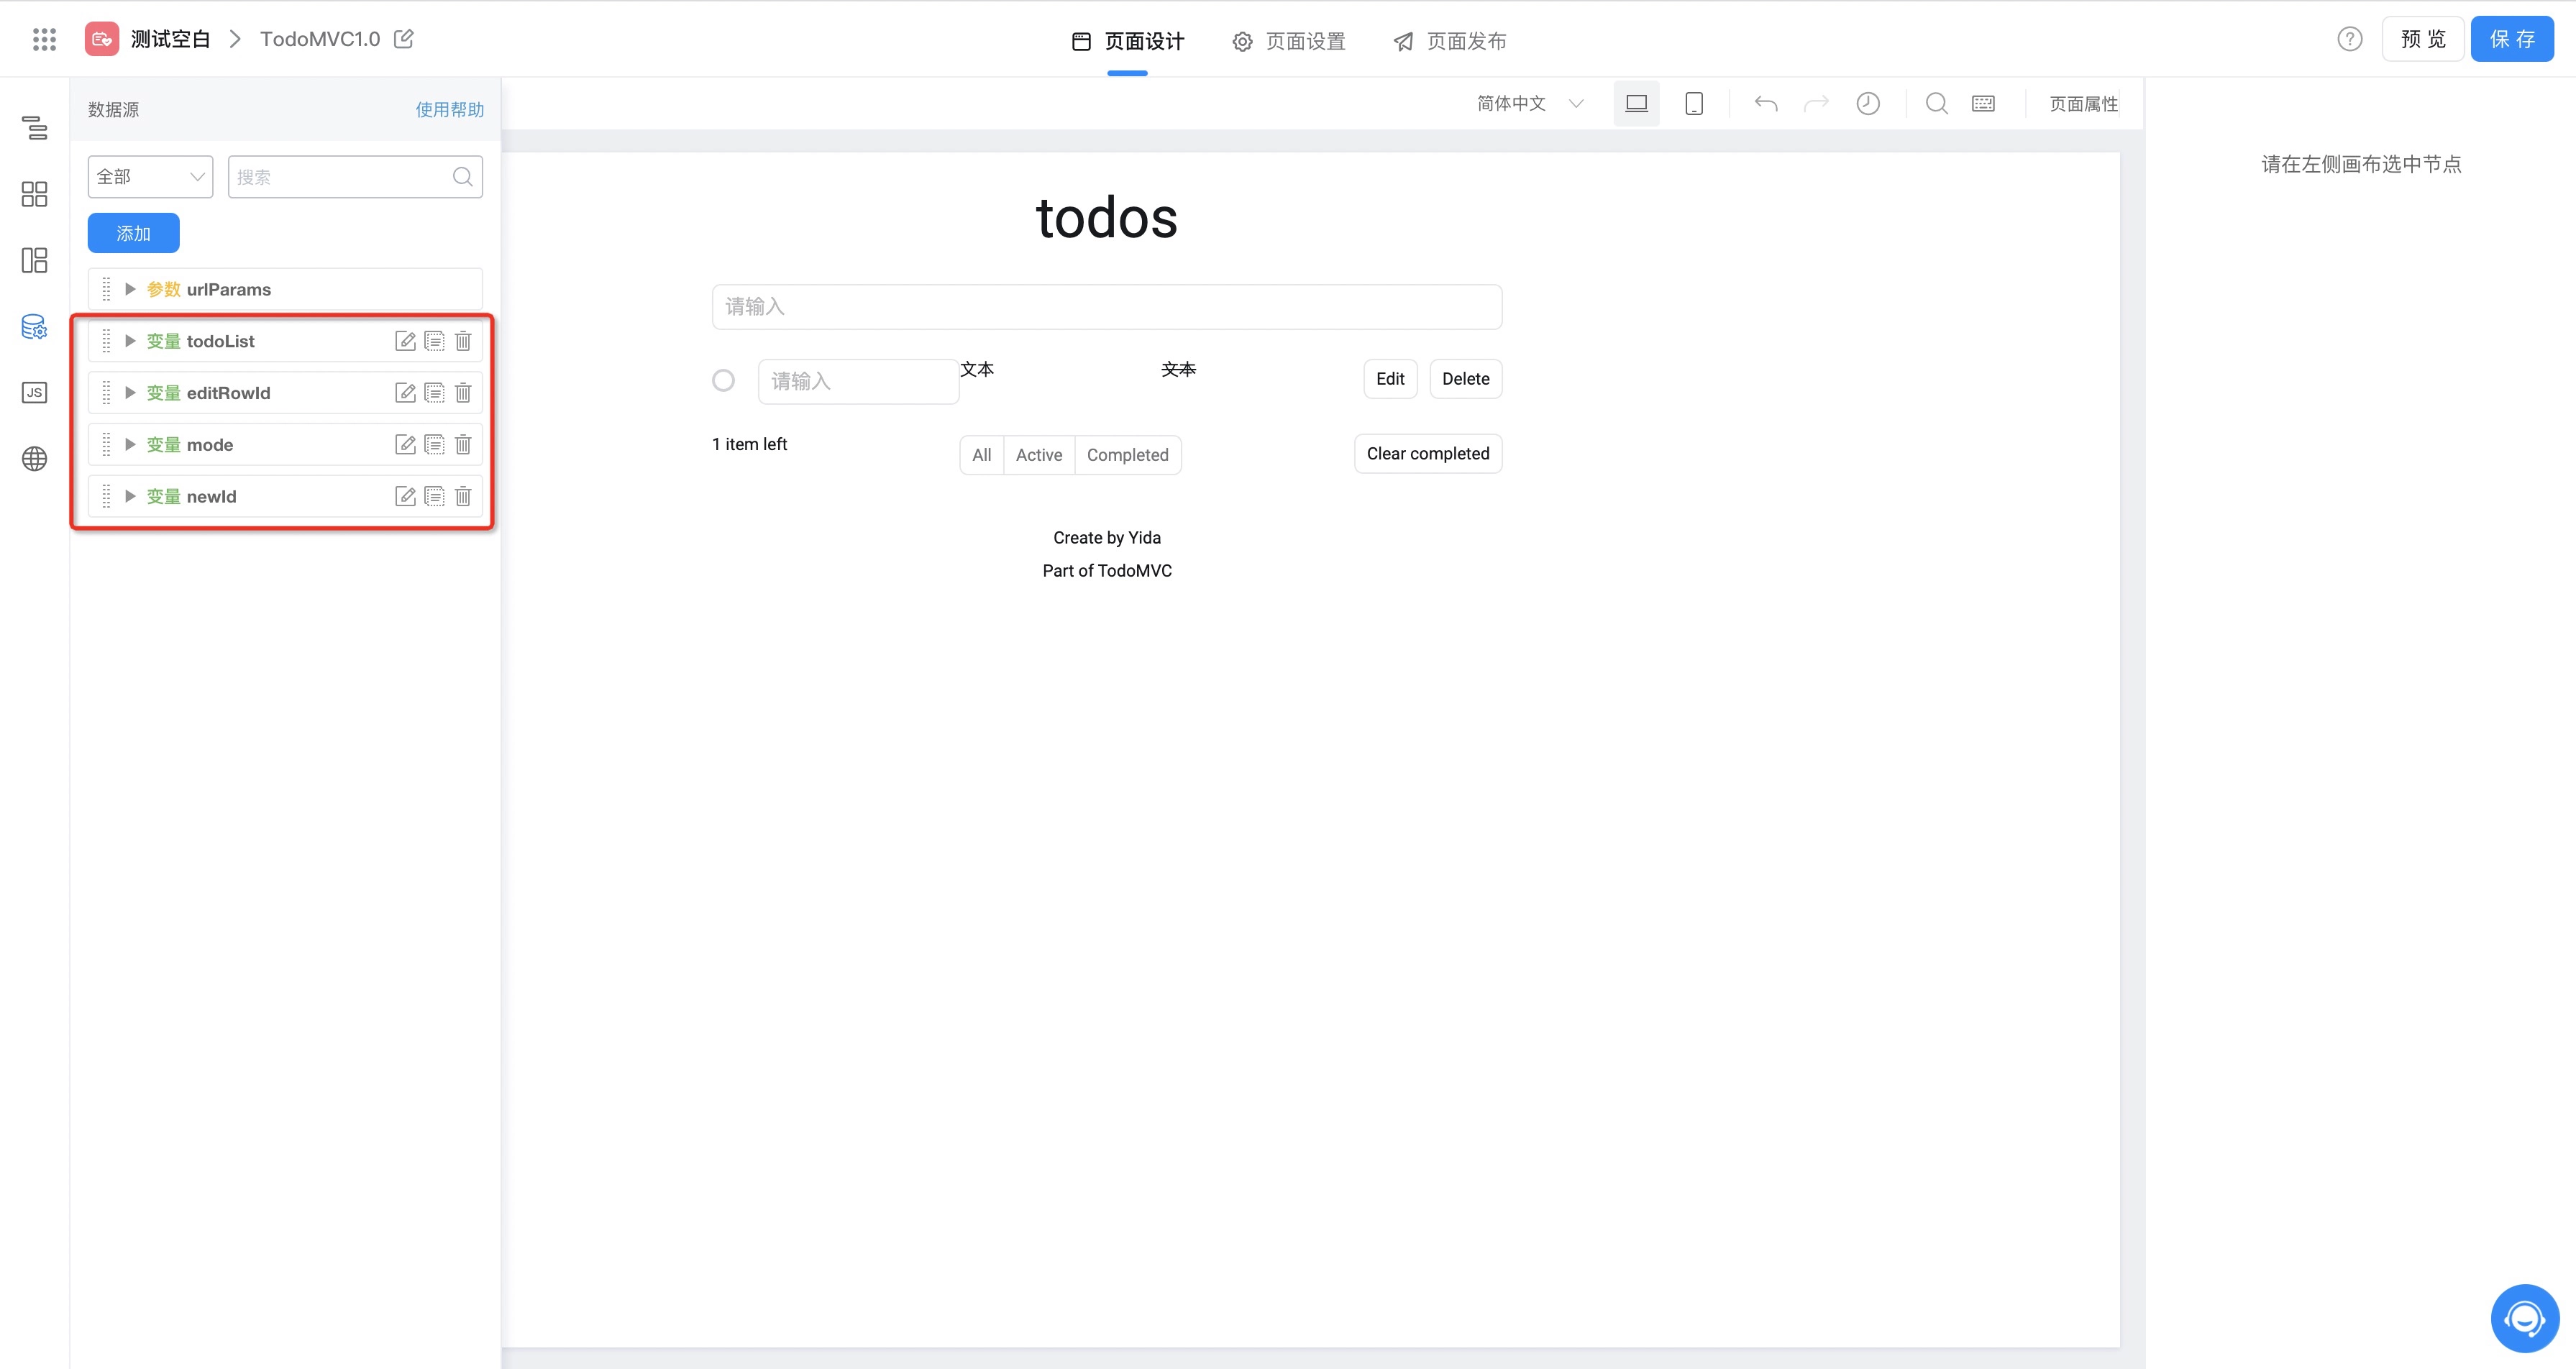The height and width of the screenshot is (1369, 2576).
Task: Click the undo arrow in toolbar
Action: (1766, 103)
